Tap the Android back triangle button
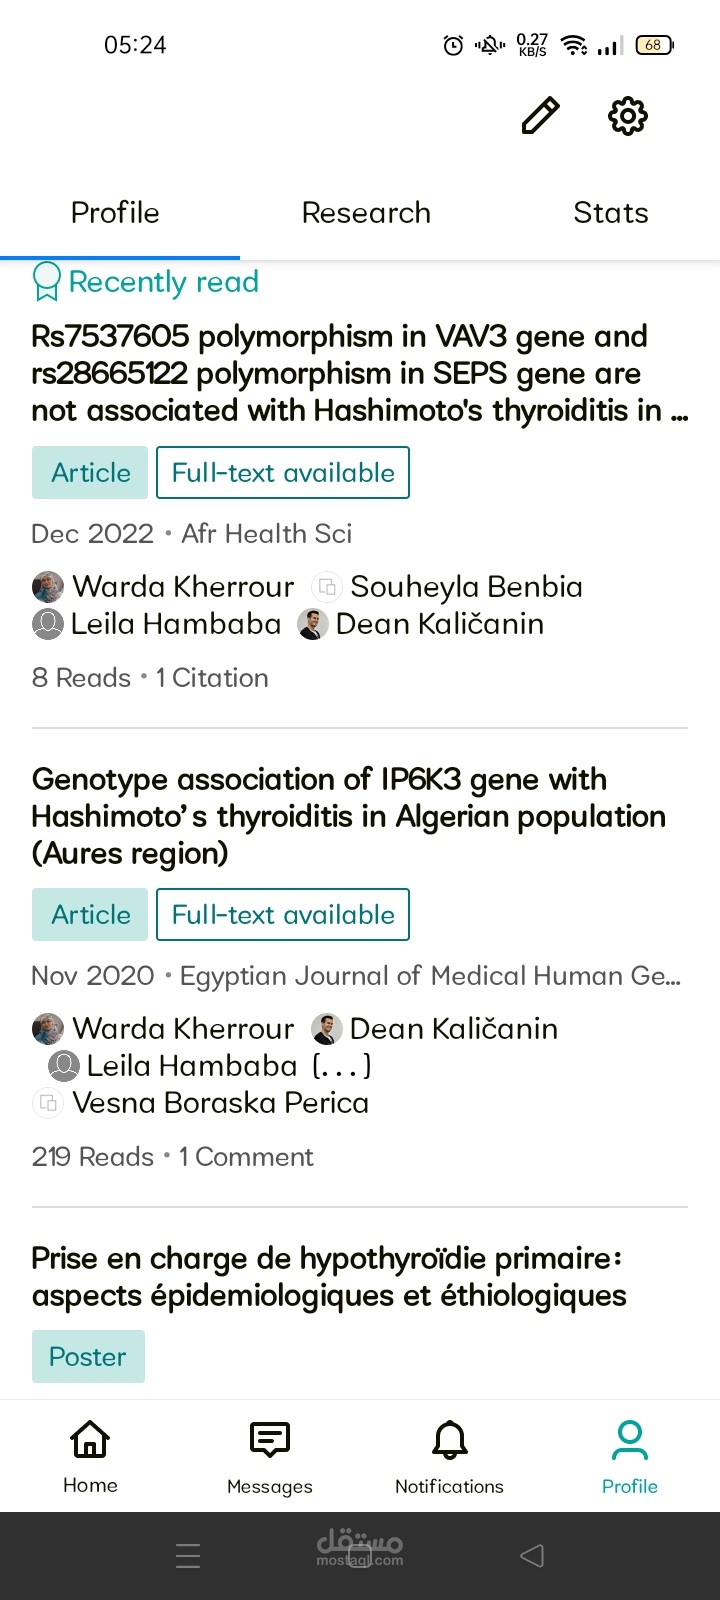 coord(532,1555)
